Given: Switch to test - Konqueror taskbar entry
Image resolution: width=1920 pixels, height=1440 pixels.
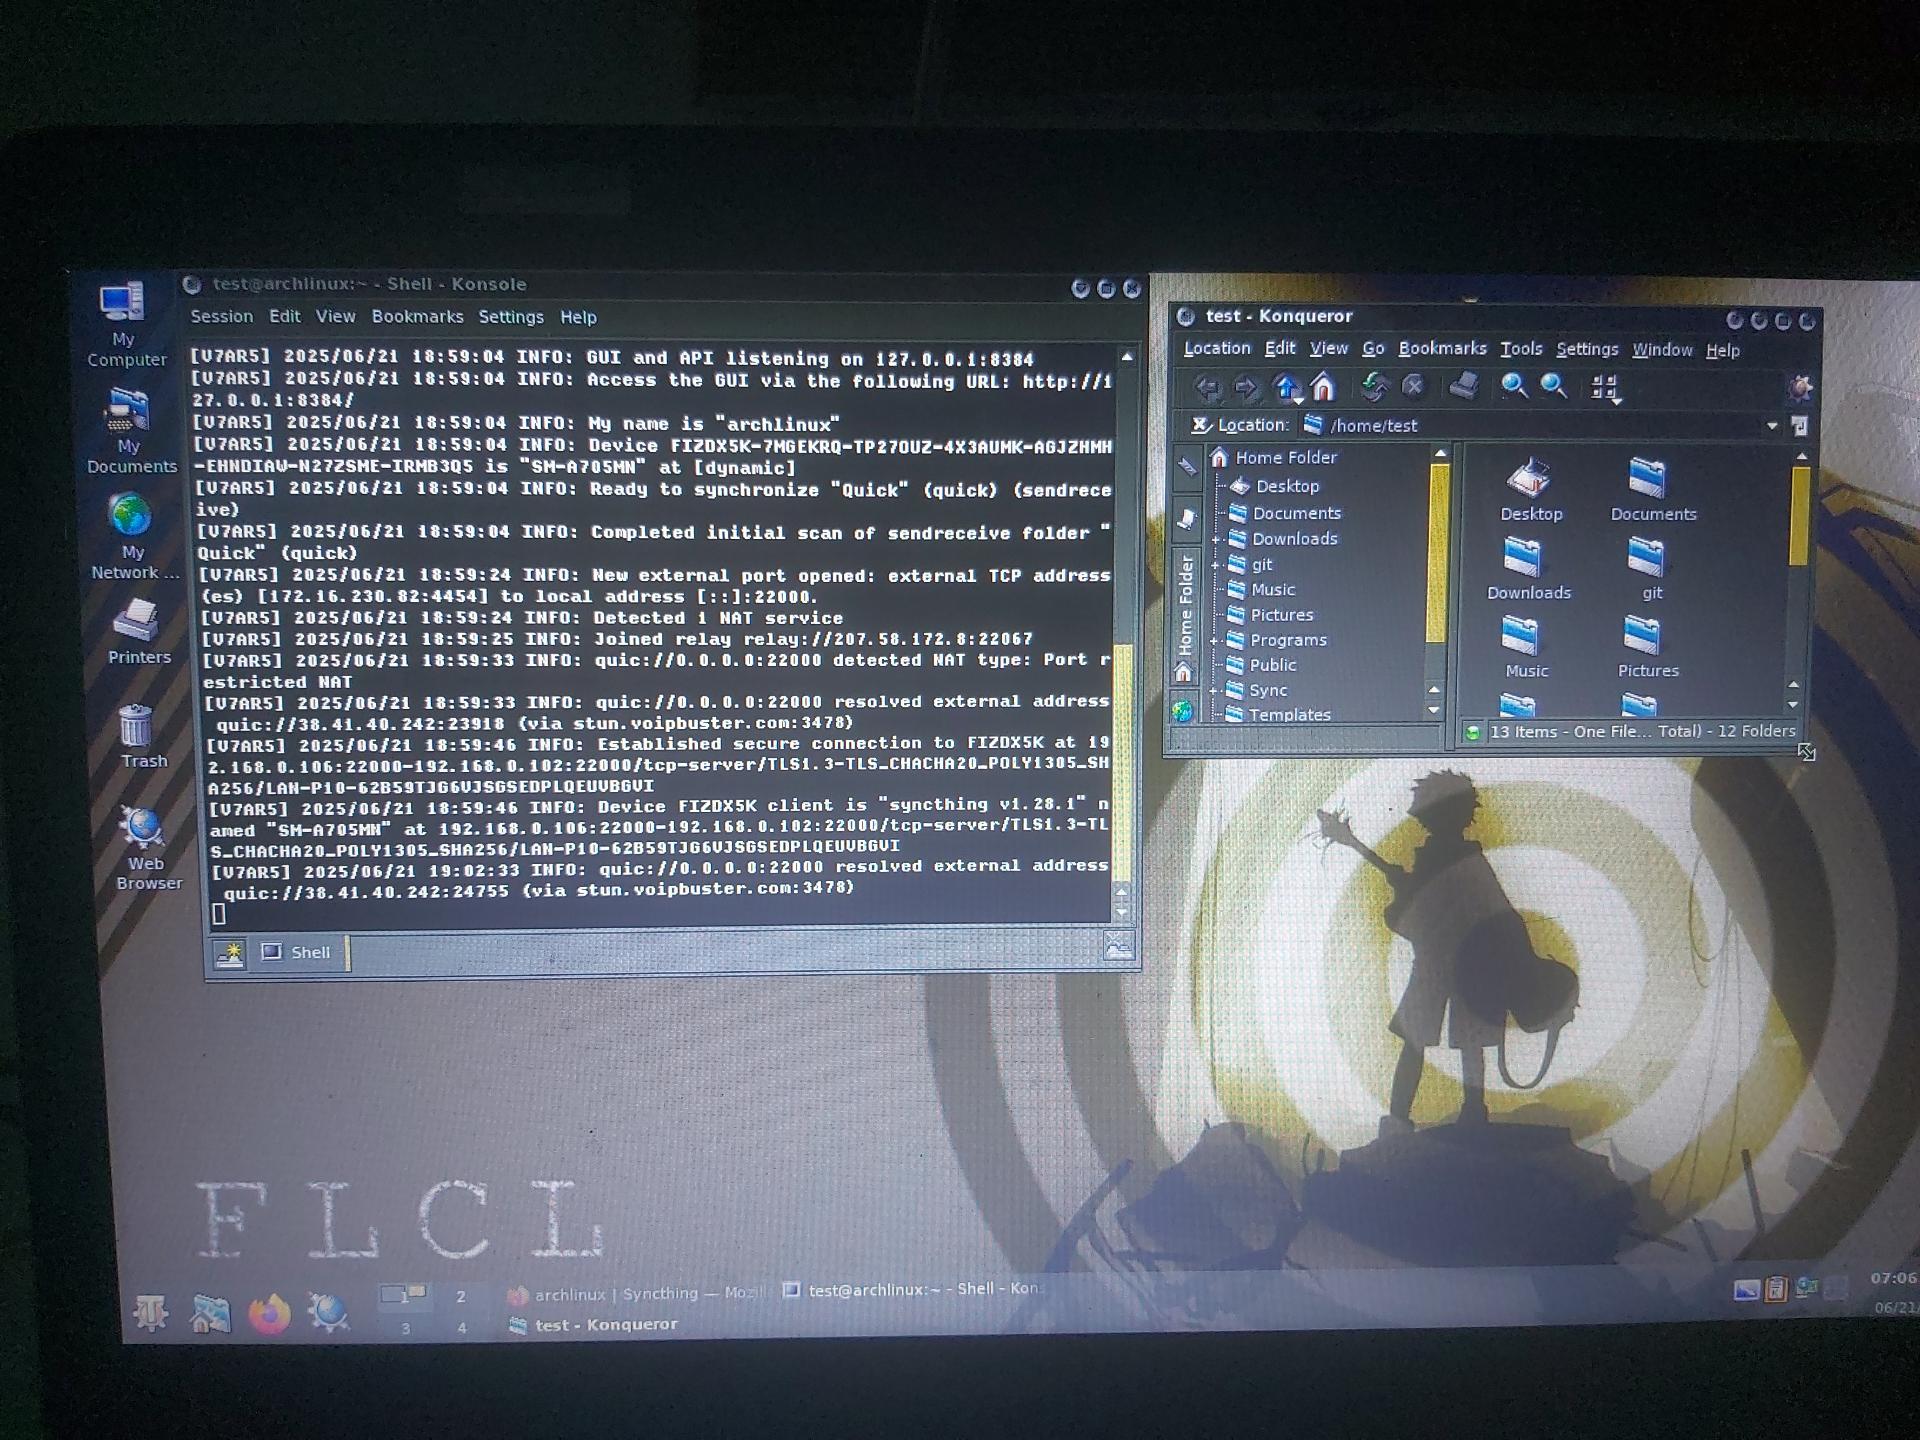Looking at the screenshot, I should (593, 1325).
